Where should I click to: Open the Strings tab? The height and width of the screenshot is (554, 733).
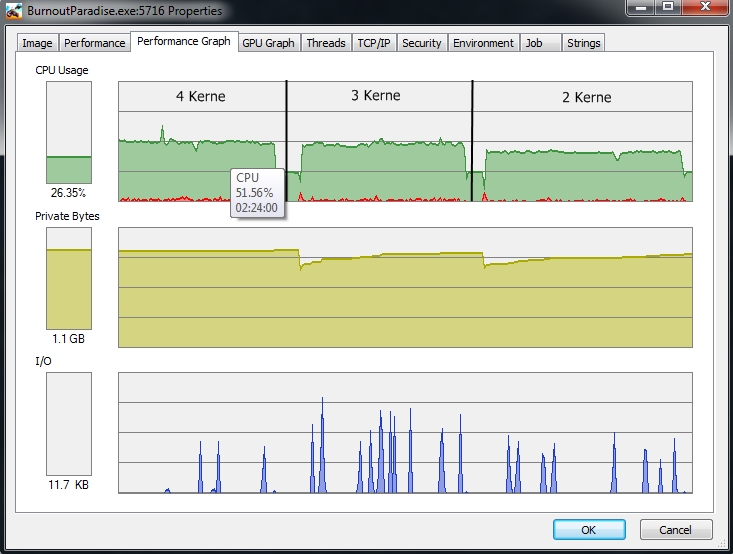[x=583, y=43]
